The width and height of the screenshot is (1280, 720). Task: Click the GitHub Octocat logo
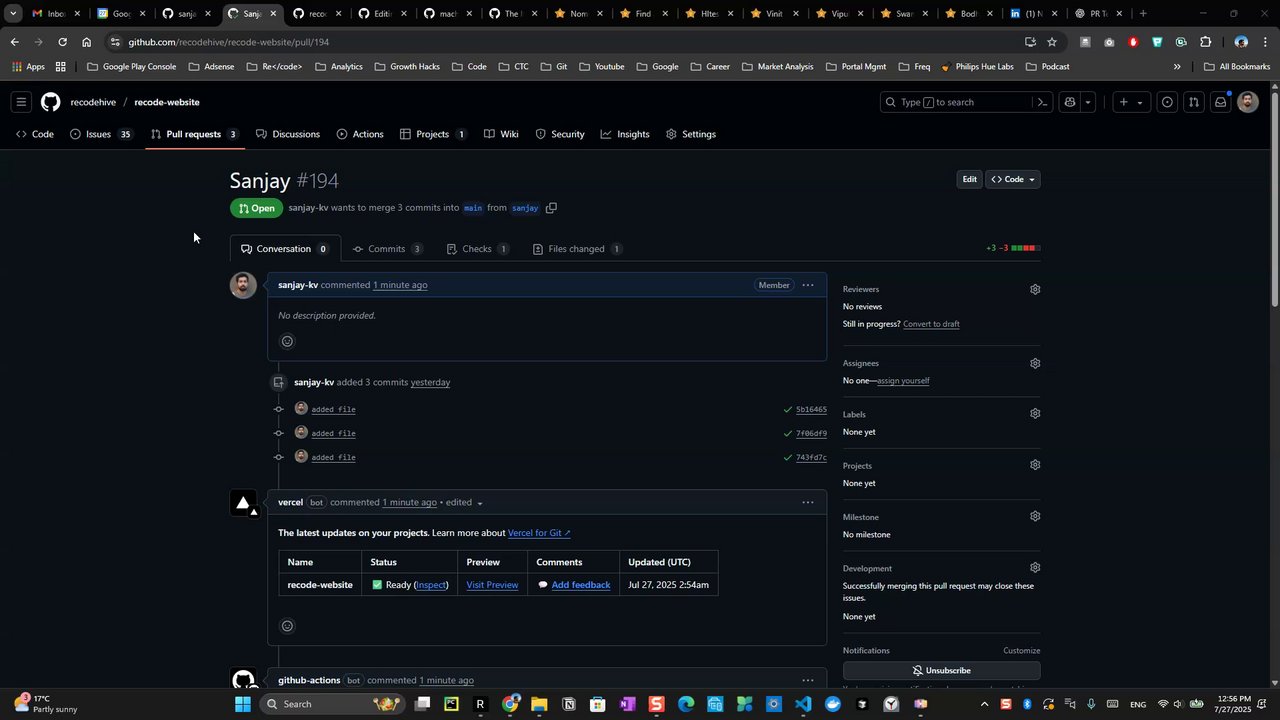pyautogui.click(x=50, y=102)
